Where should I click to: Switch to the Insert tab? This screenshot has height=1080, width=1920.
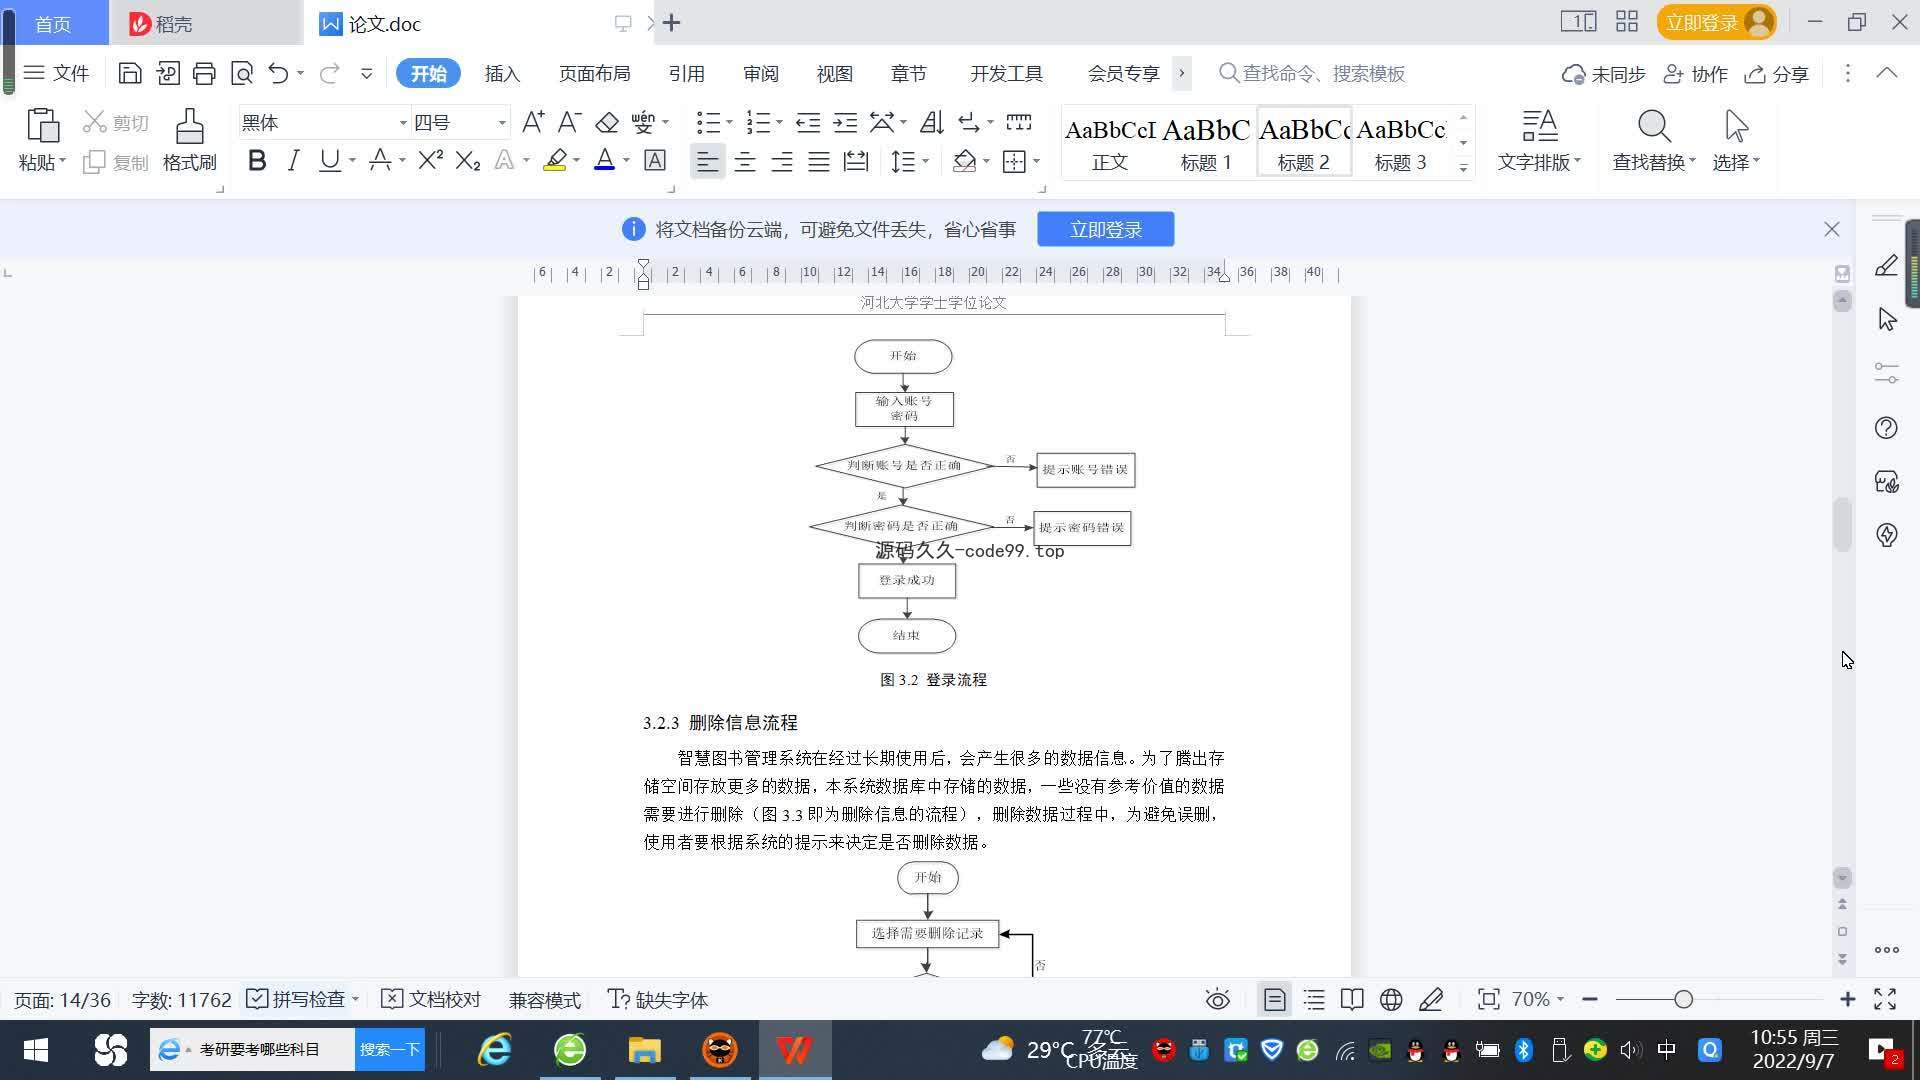click(502, 73)
